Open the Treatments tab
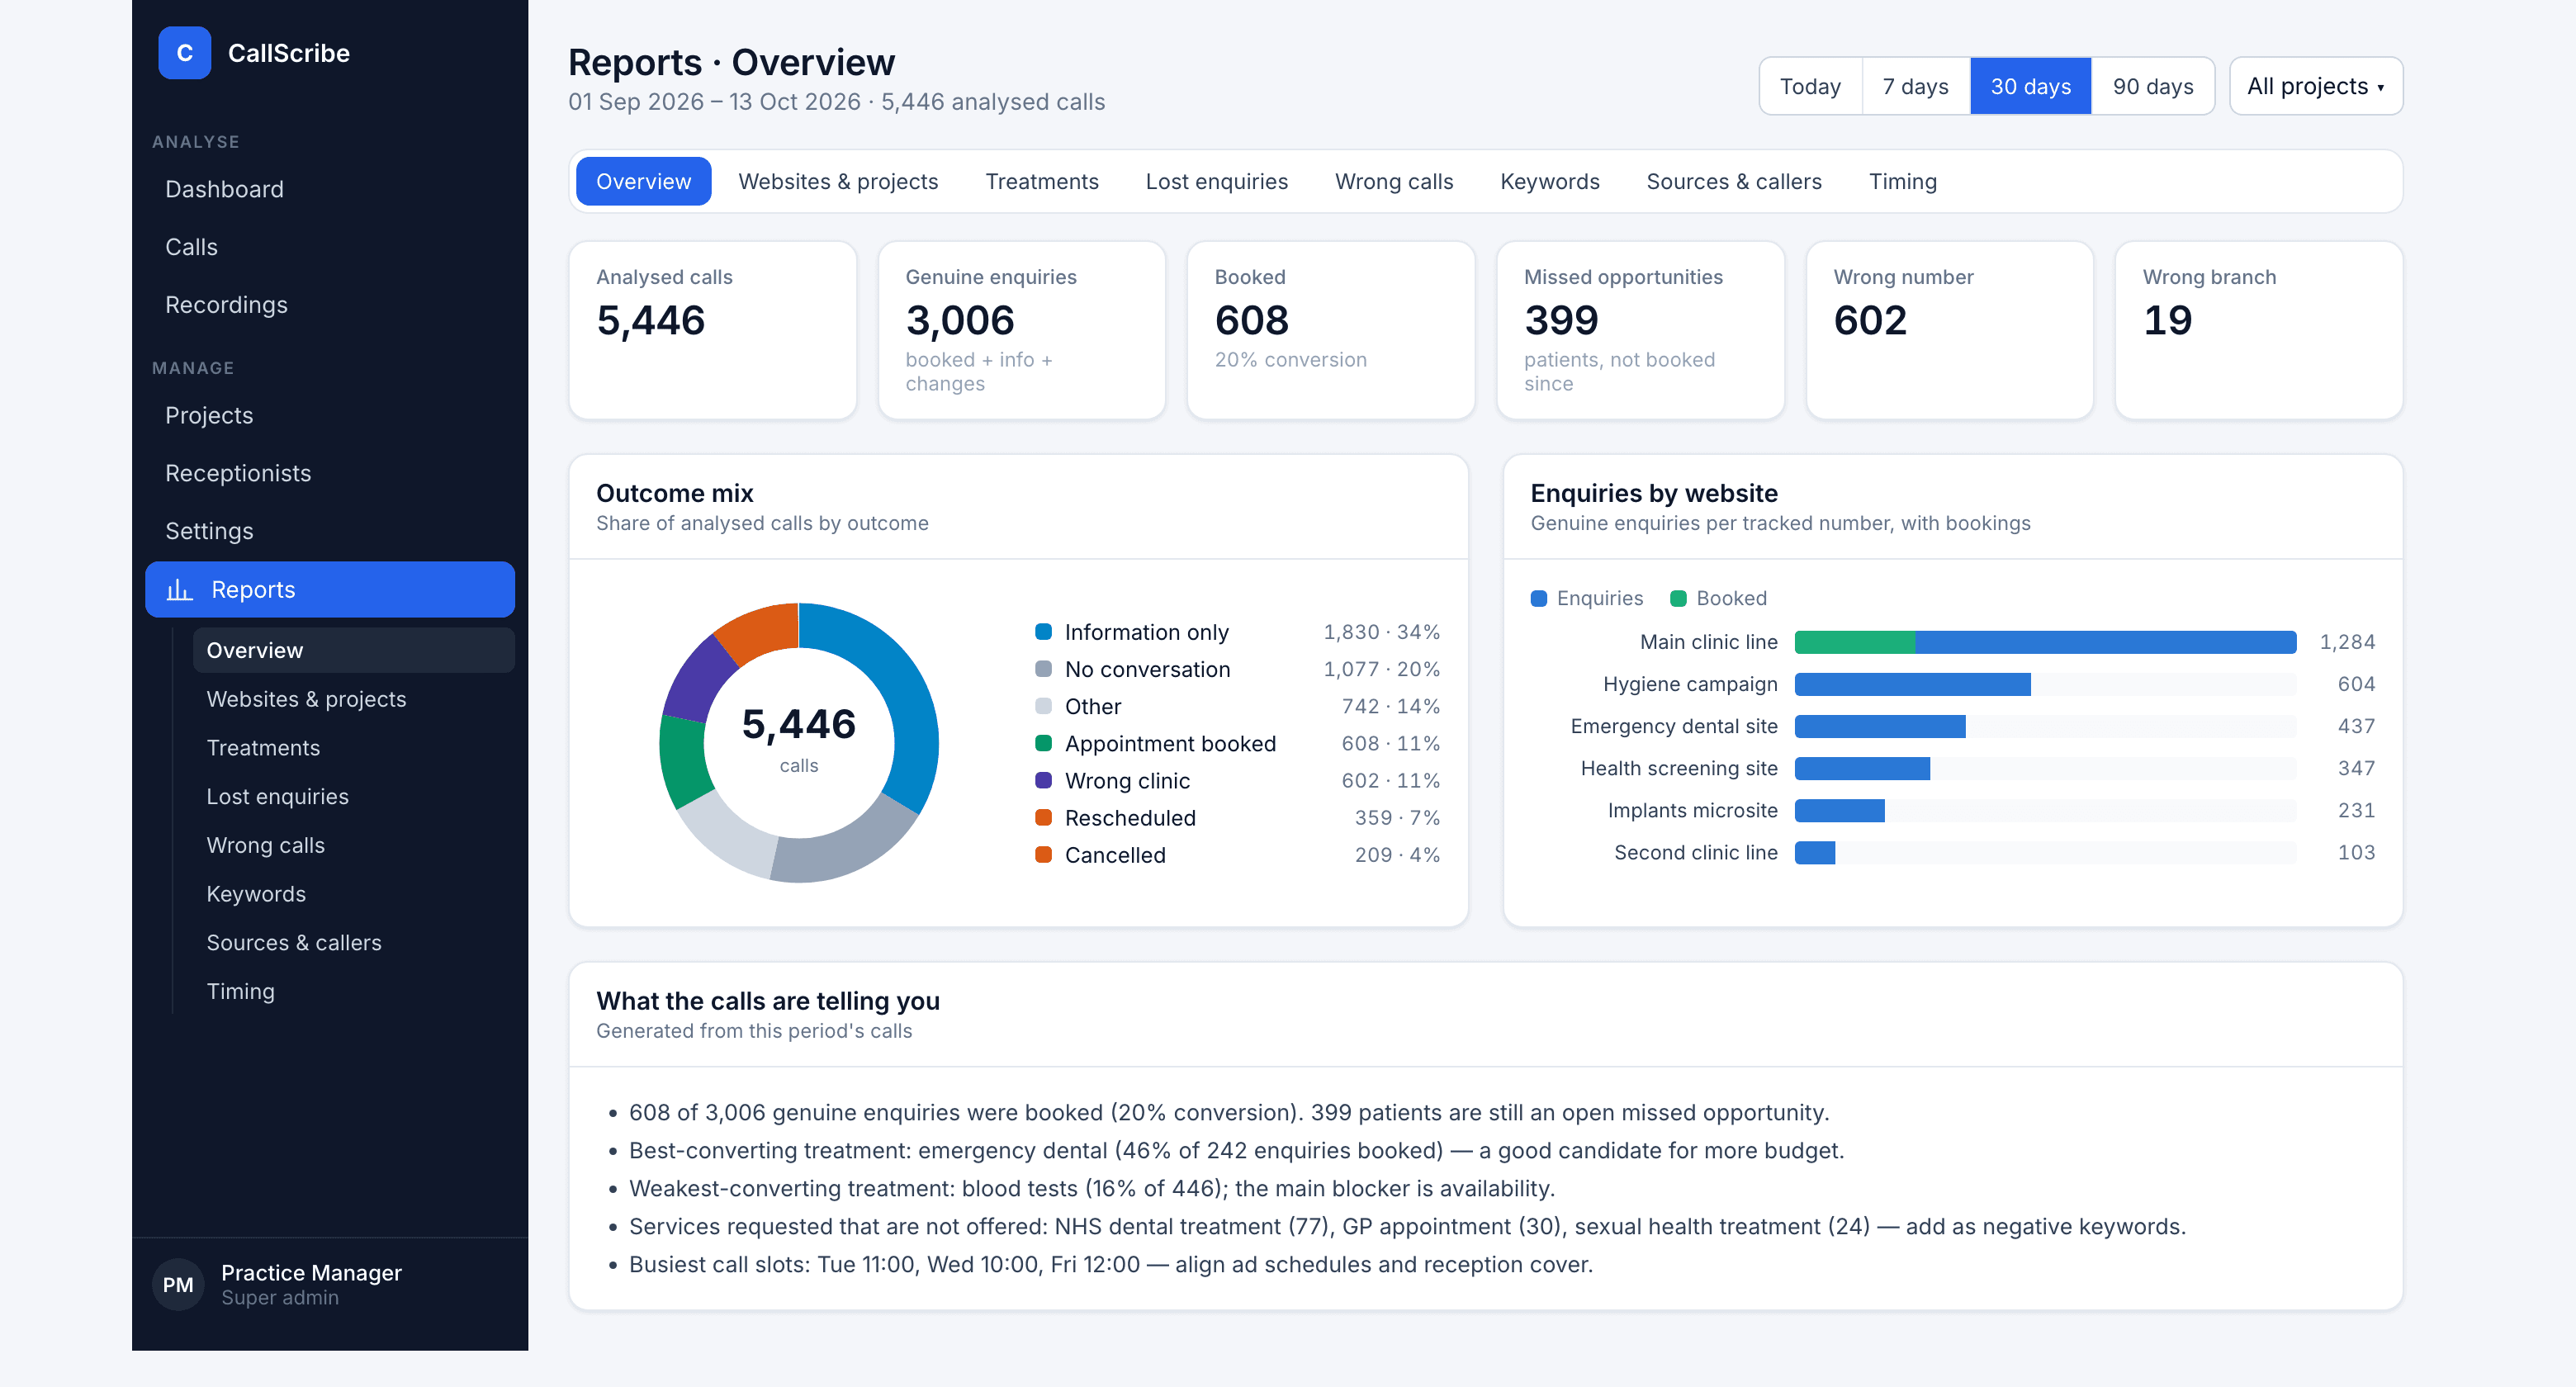 (x=1041, y=181)
